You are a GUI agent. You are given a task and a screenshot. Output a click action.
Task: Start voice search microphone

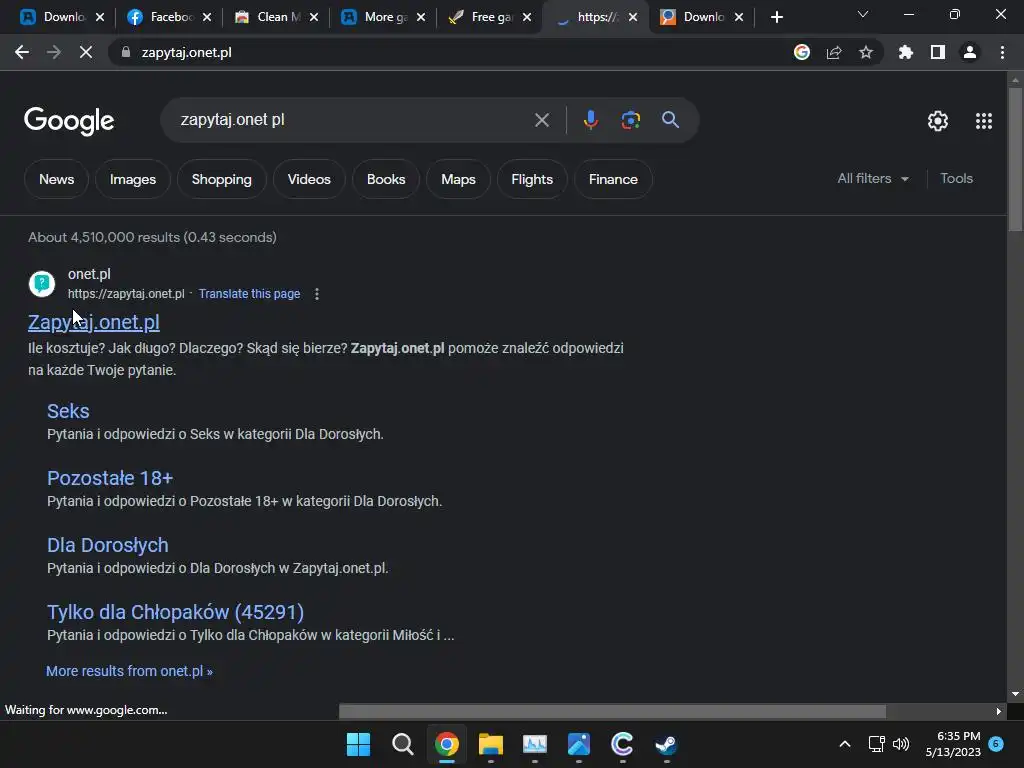point(590,120)
